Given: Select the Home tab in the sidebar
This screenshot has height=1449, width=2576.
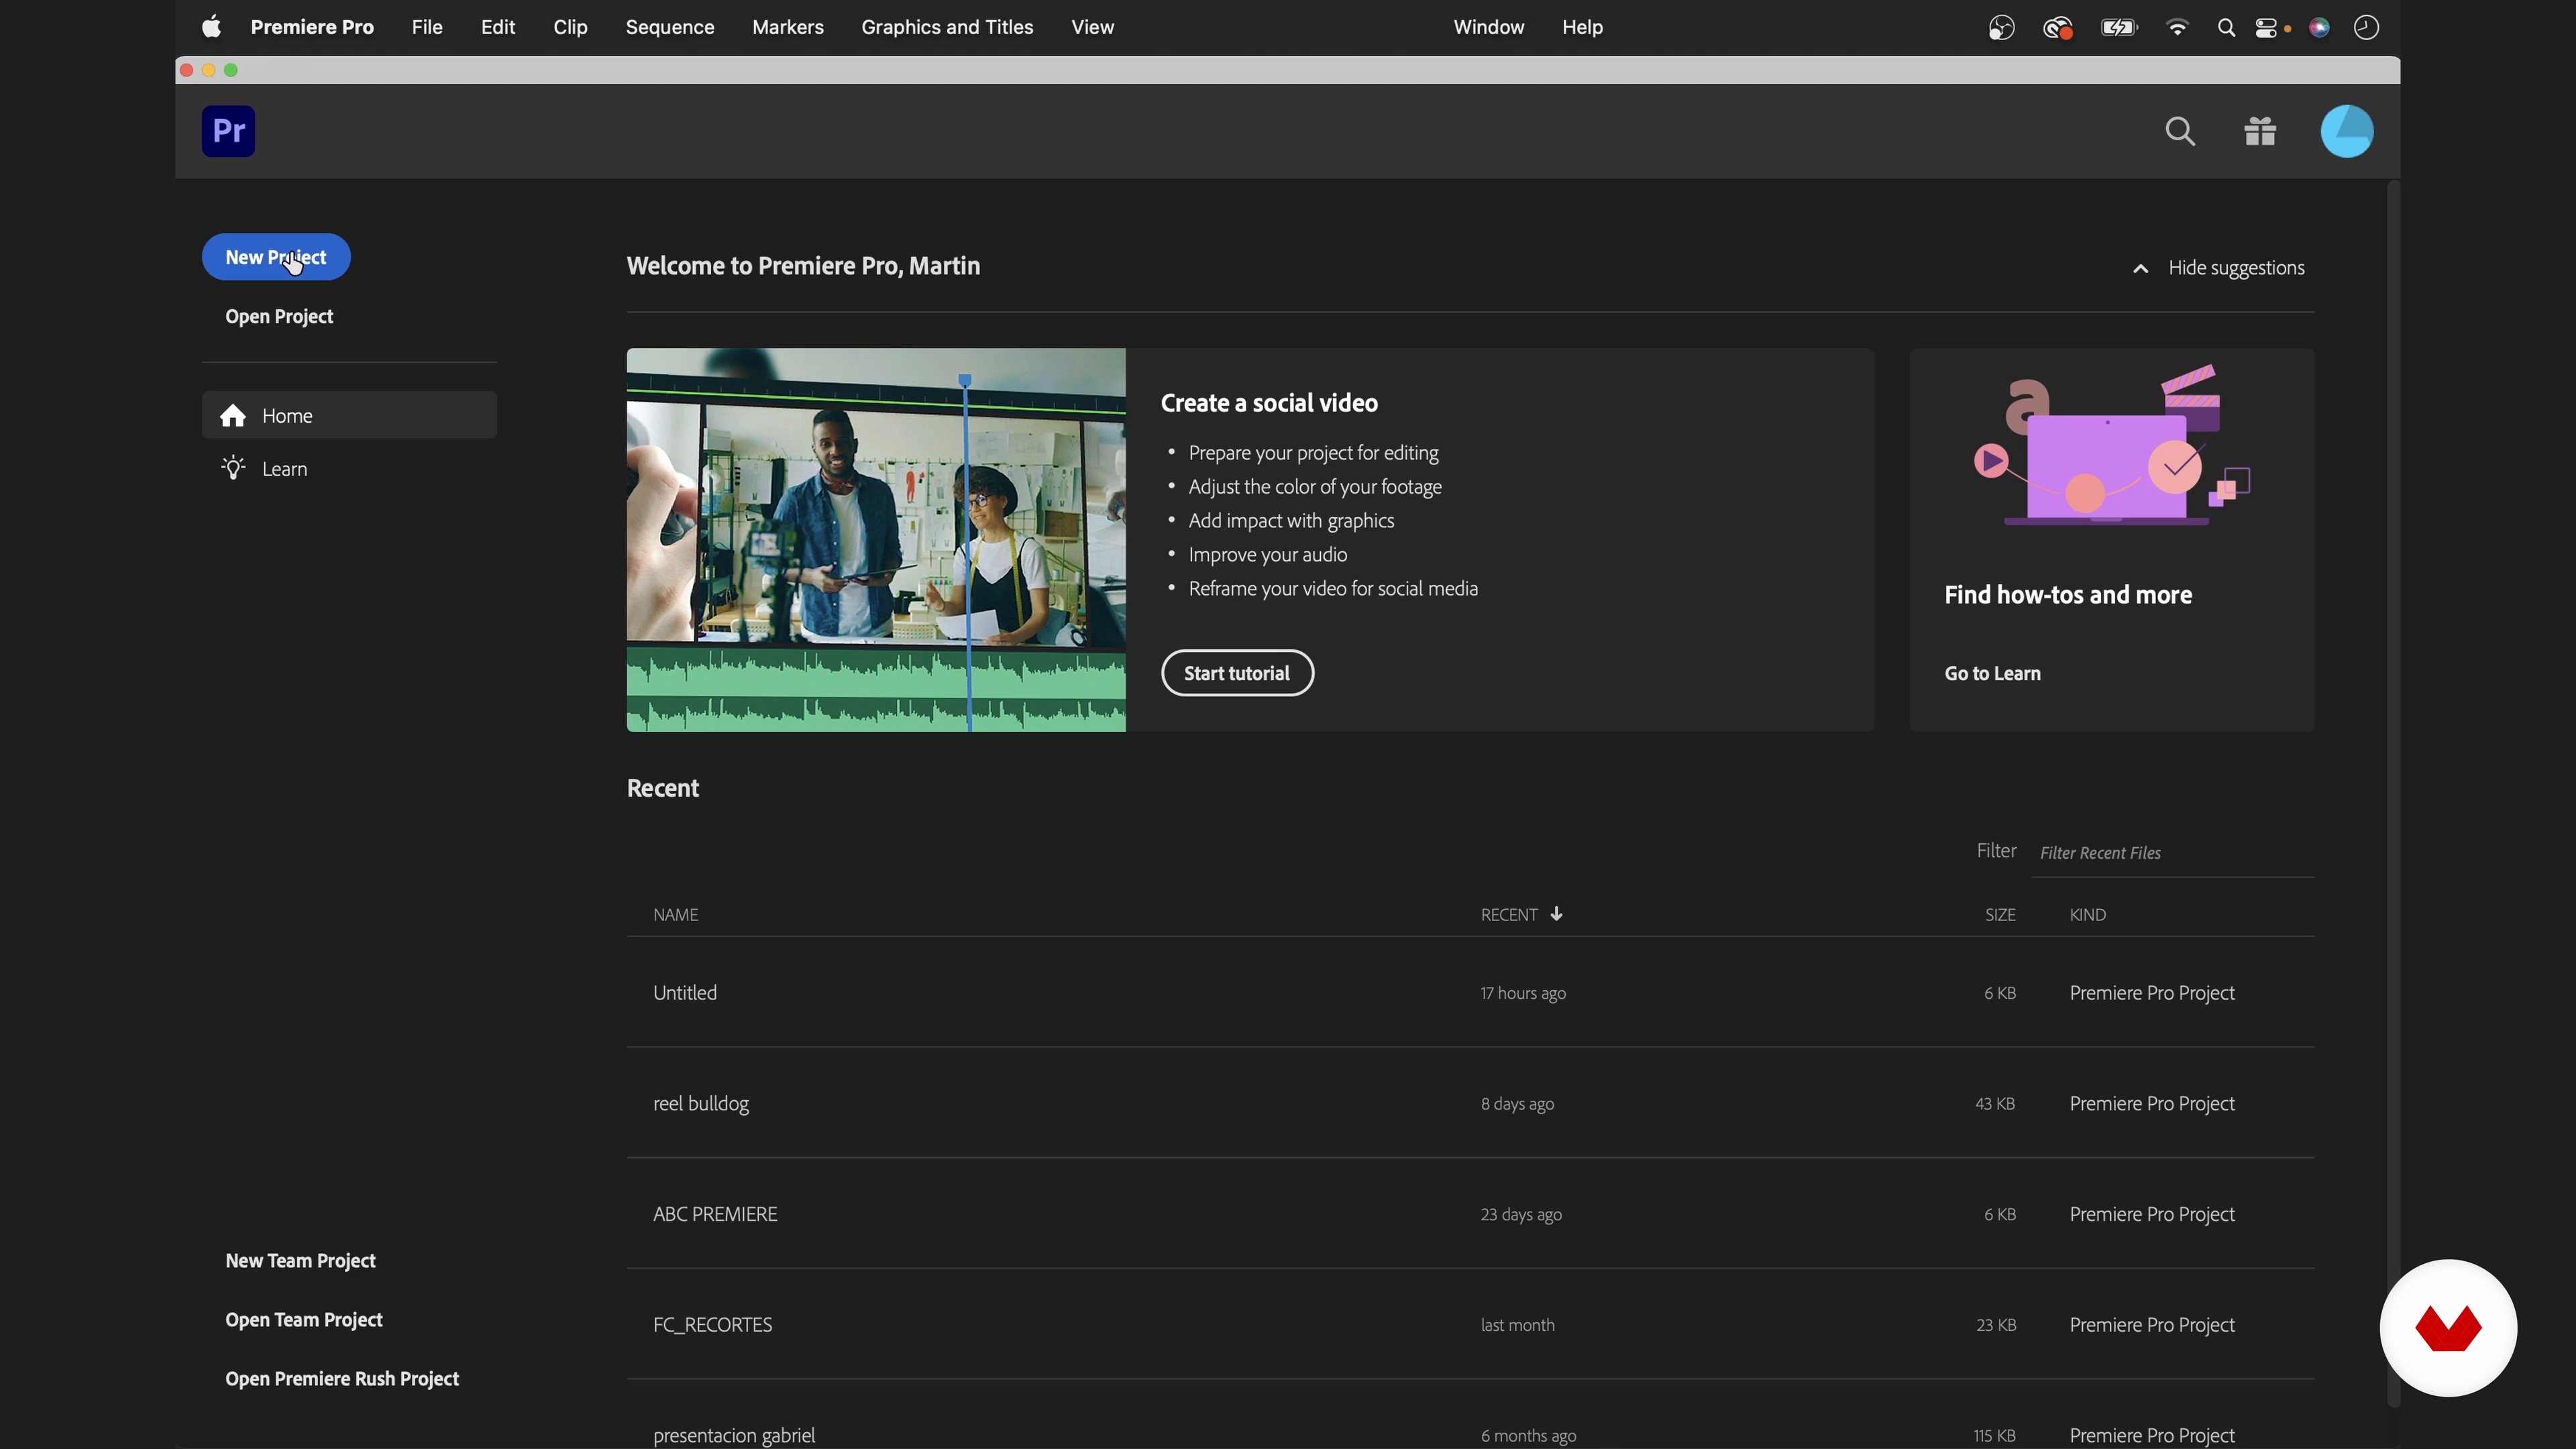Looking at the screenshot, I should 349,415.
